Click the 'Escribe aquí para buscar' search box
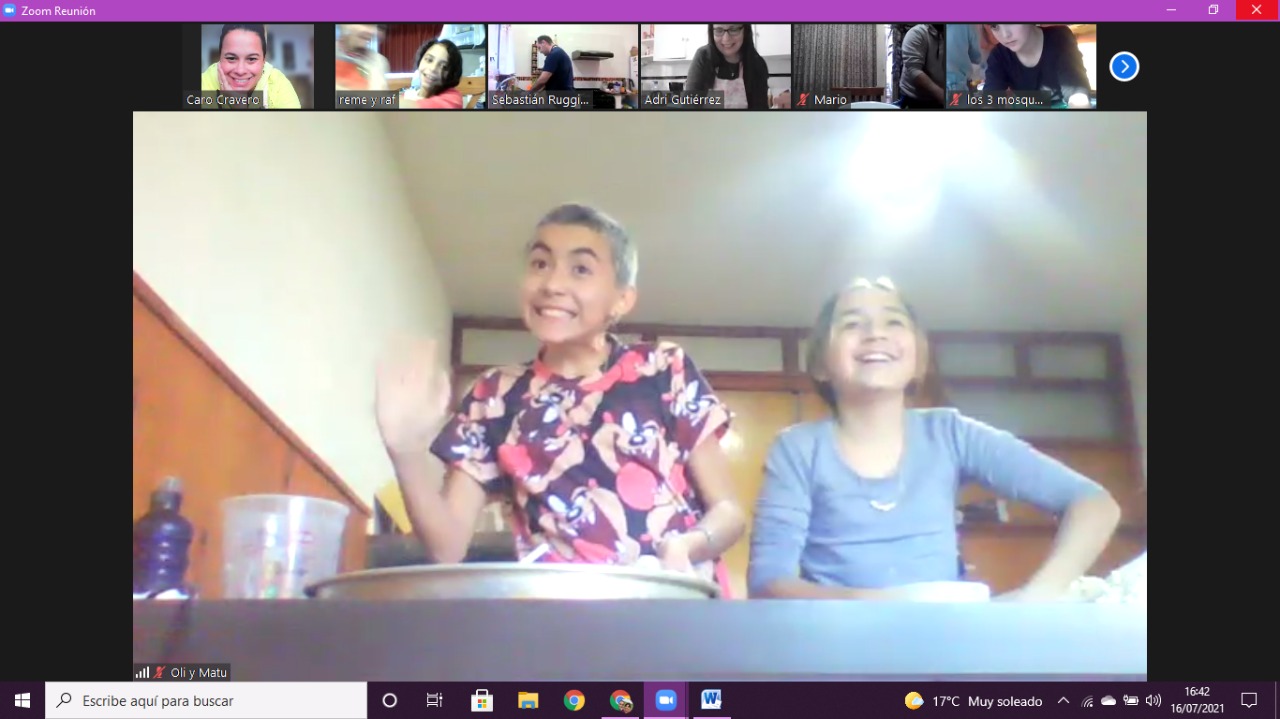This screenshot has width=1280, height=719. tap(206, 700)
